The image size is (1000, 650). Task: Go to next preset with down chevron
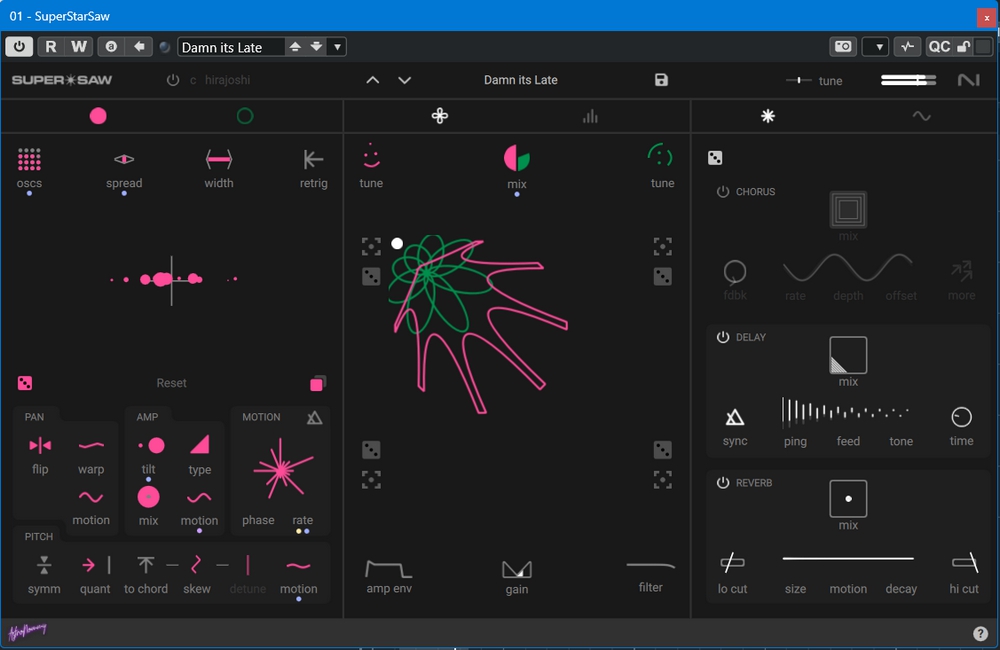[404, 80]
